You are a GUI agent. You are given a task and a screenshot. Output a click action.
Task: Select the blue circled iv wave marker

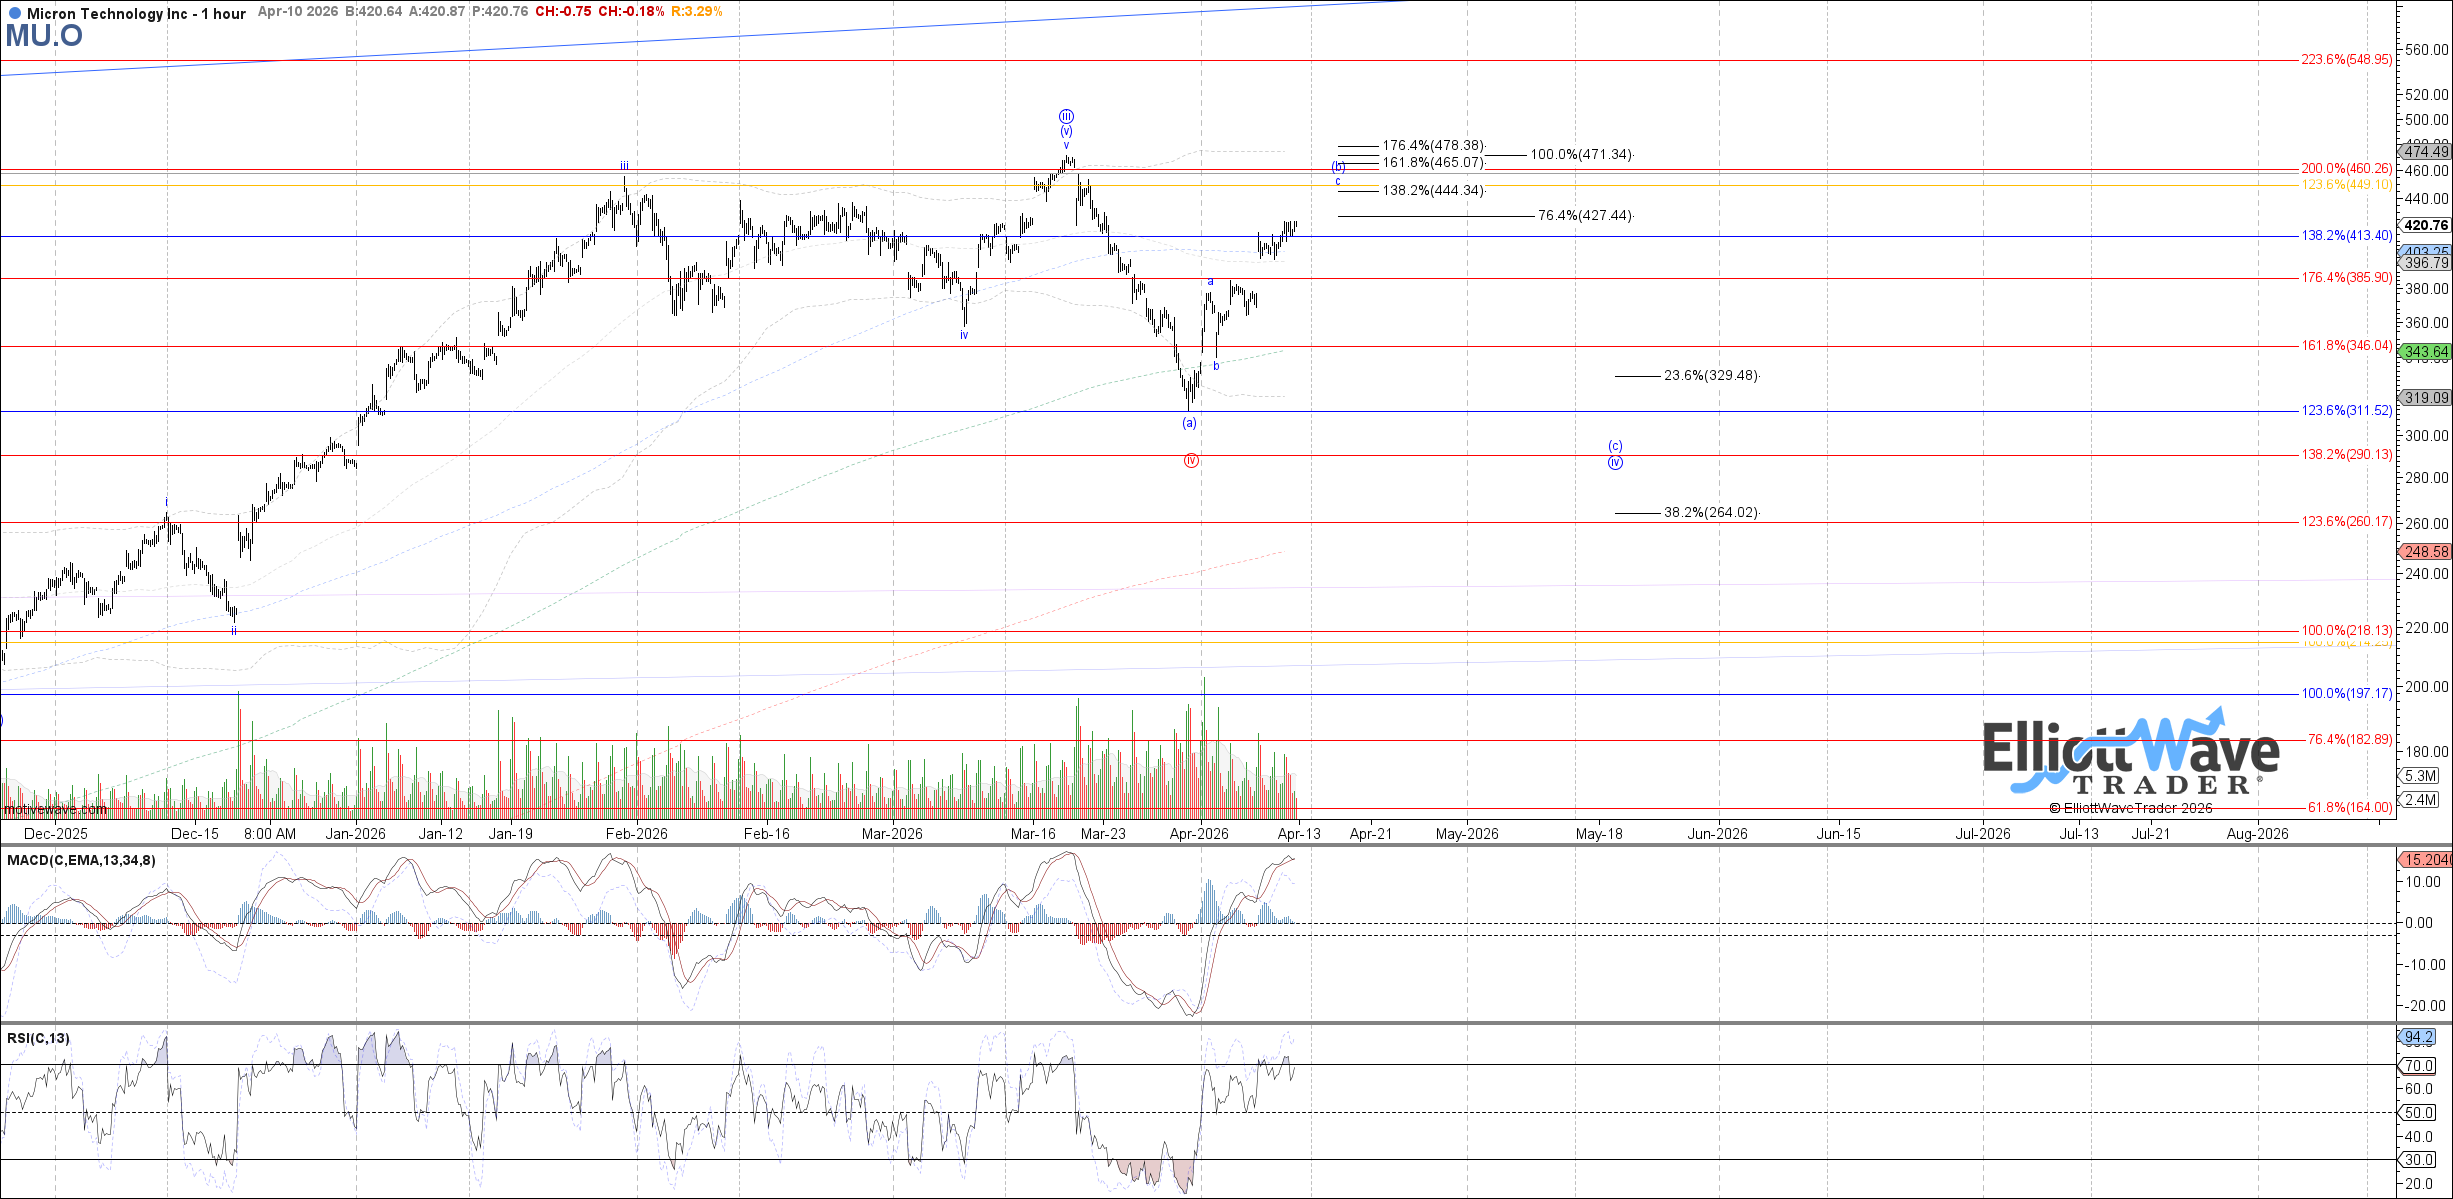pyautogui.click(x=1615, y=463)
